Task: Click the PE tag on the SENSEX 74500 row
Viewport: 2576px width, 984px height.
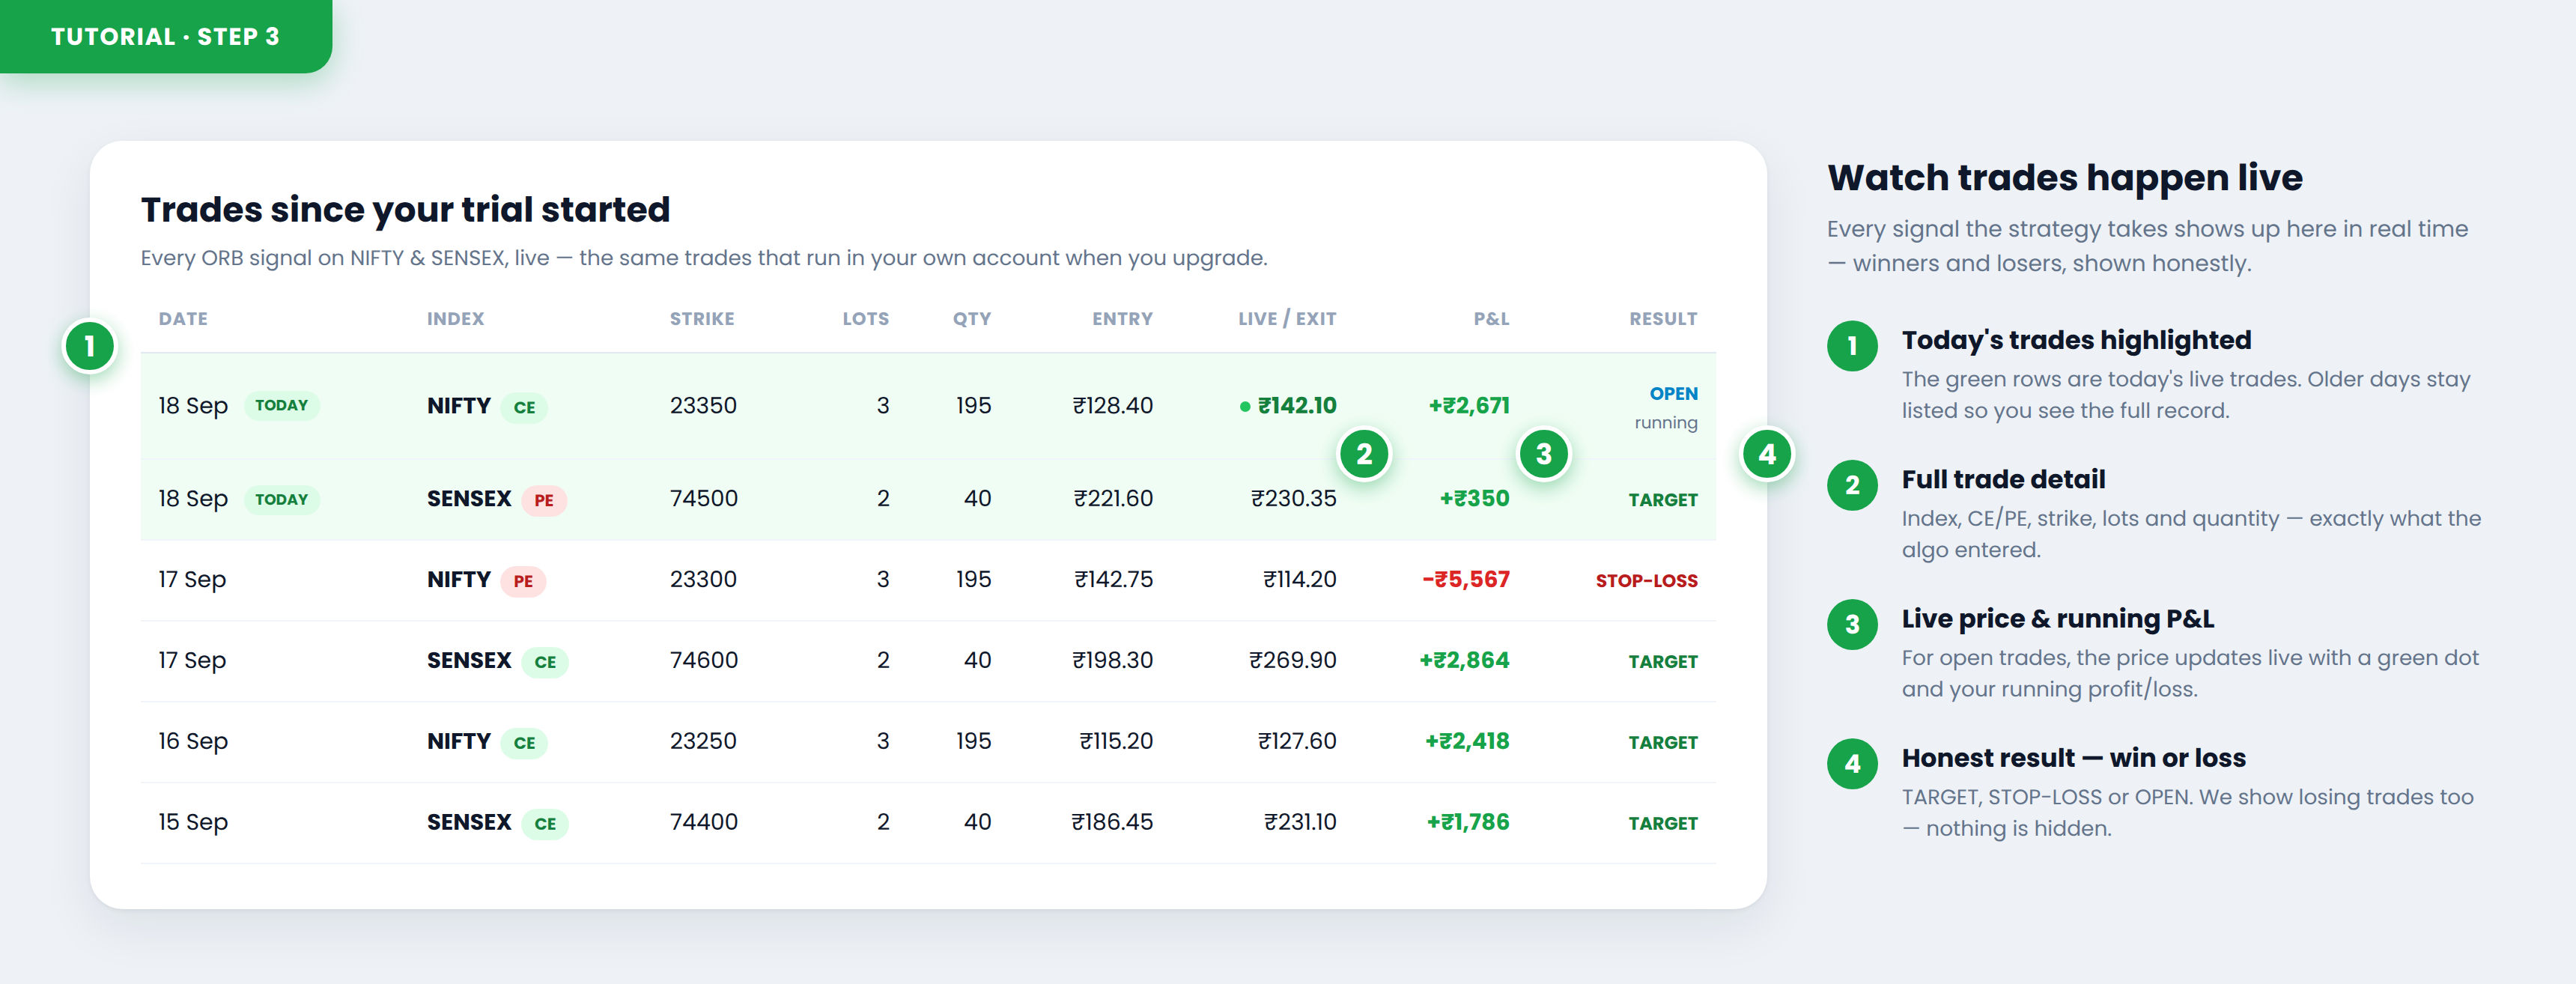Action: point(544,500)
